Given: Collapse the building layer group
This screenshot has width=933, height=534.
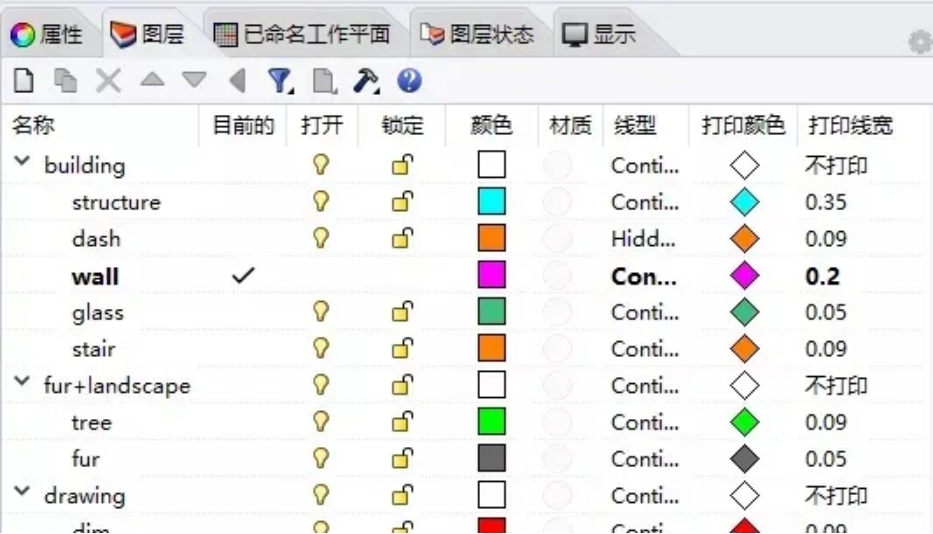Looking at the screenshot, I should [x=23, y=165].
